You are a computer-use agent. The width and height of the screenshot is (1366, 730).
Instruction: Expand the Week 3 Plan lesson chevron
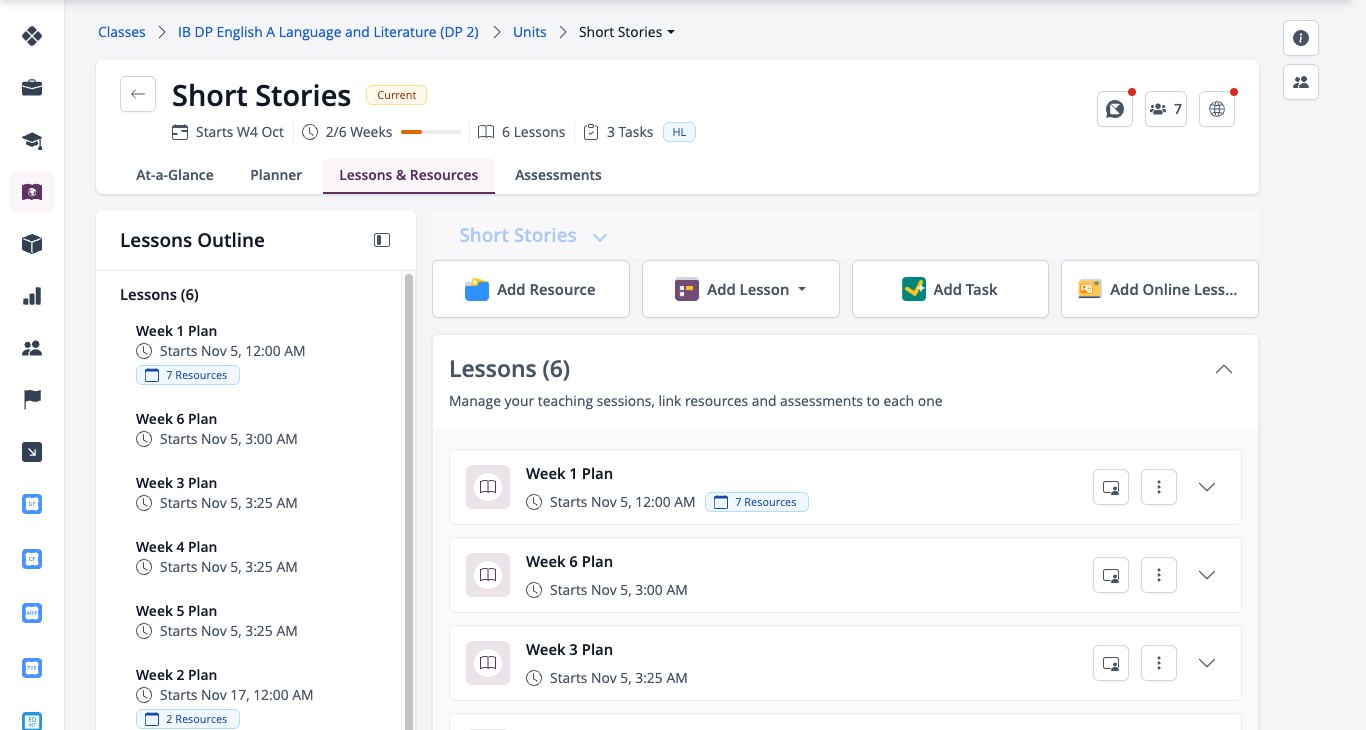tap(1207, 663)
